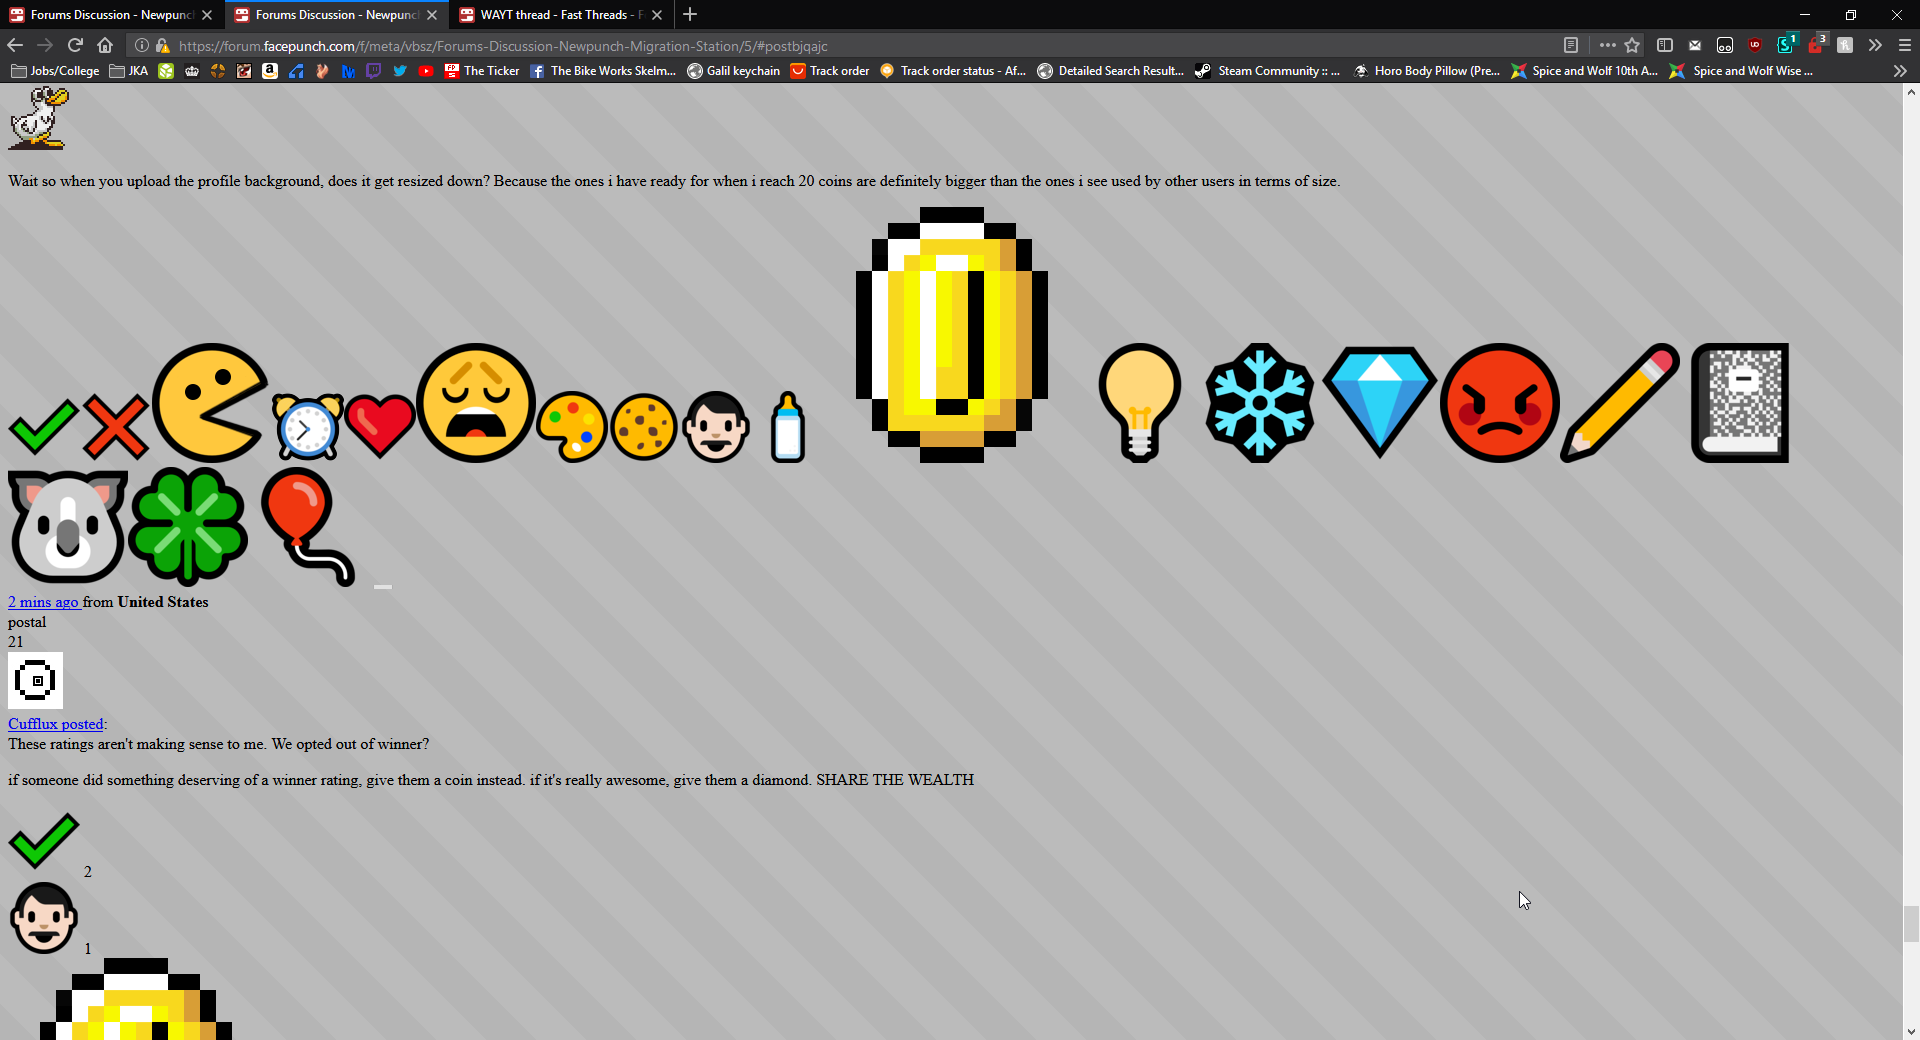Open page actions three-dot menu
Image resolution: width=1920 pixels, height=1040 pixels.
pyautogui.click(x=1607, y=45)
